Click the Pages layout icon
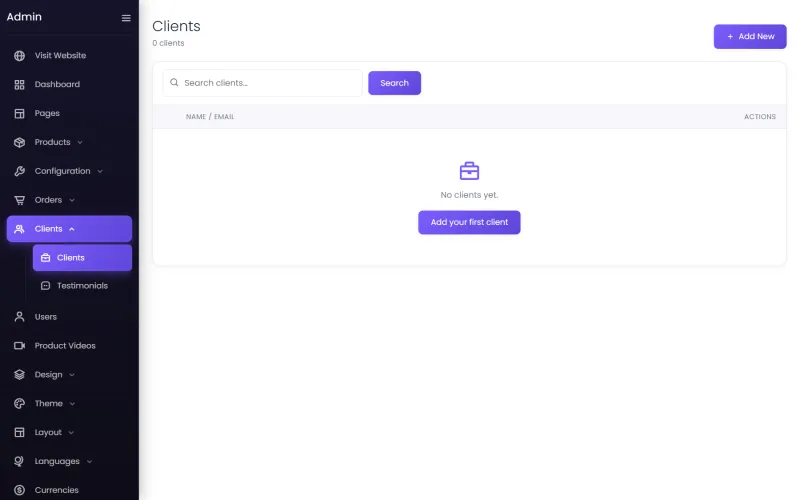Image resolution: width=800 pixels, height=500 pixels. coord(19,113)
